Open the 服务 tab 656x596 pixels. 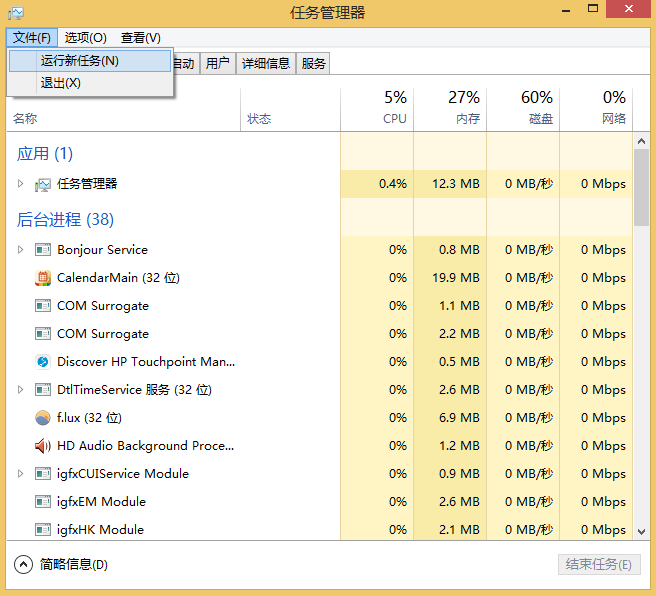[x=313, y=64]
